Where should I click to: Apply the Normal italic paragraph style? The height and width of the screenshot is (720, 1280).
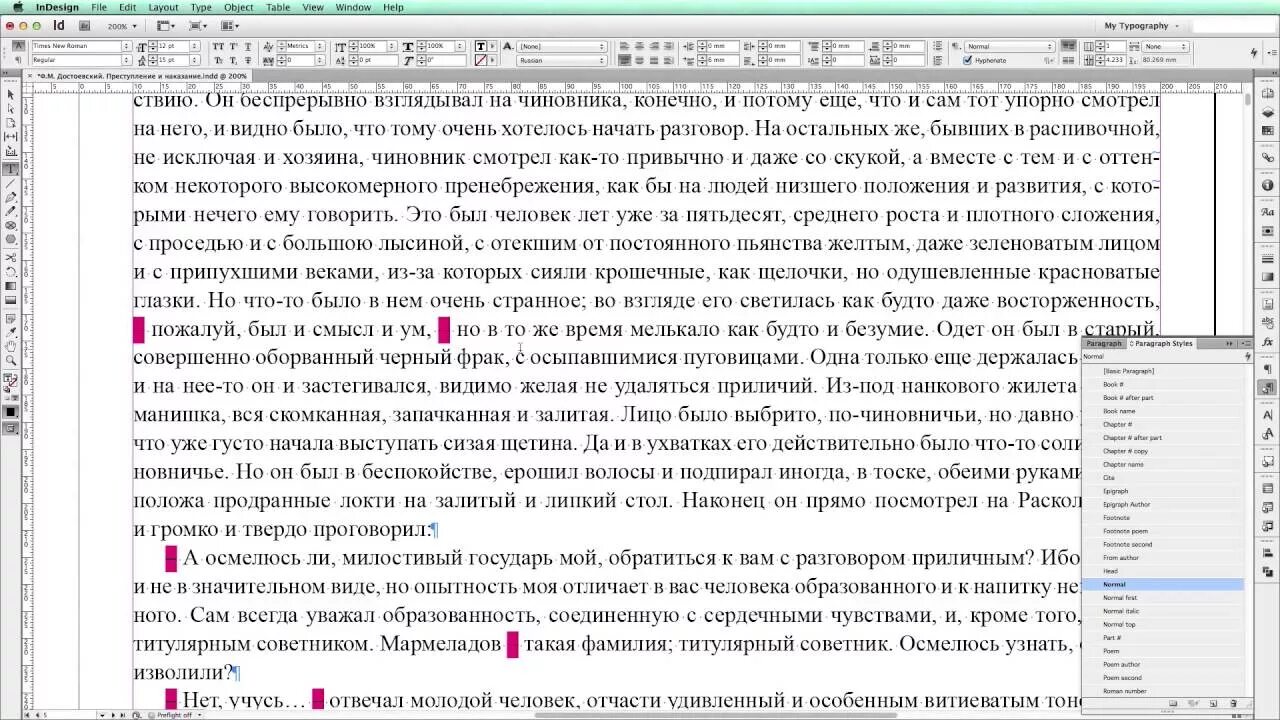[1120, 611]
